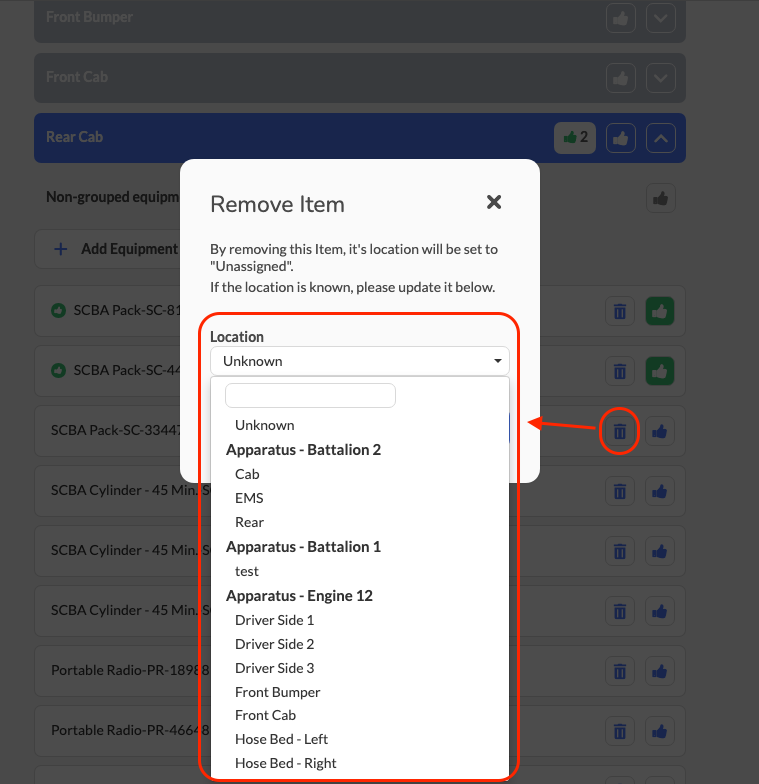Click trash icon for SCBA Pack-SC-3344
This screenshot has width=759, height=784.
click(620, 431)
